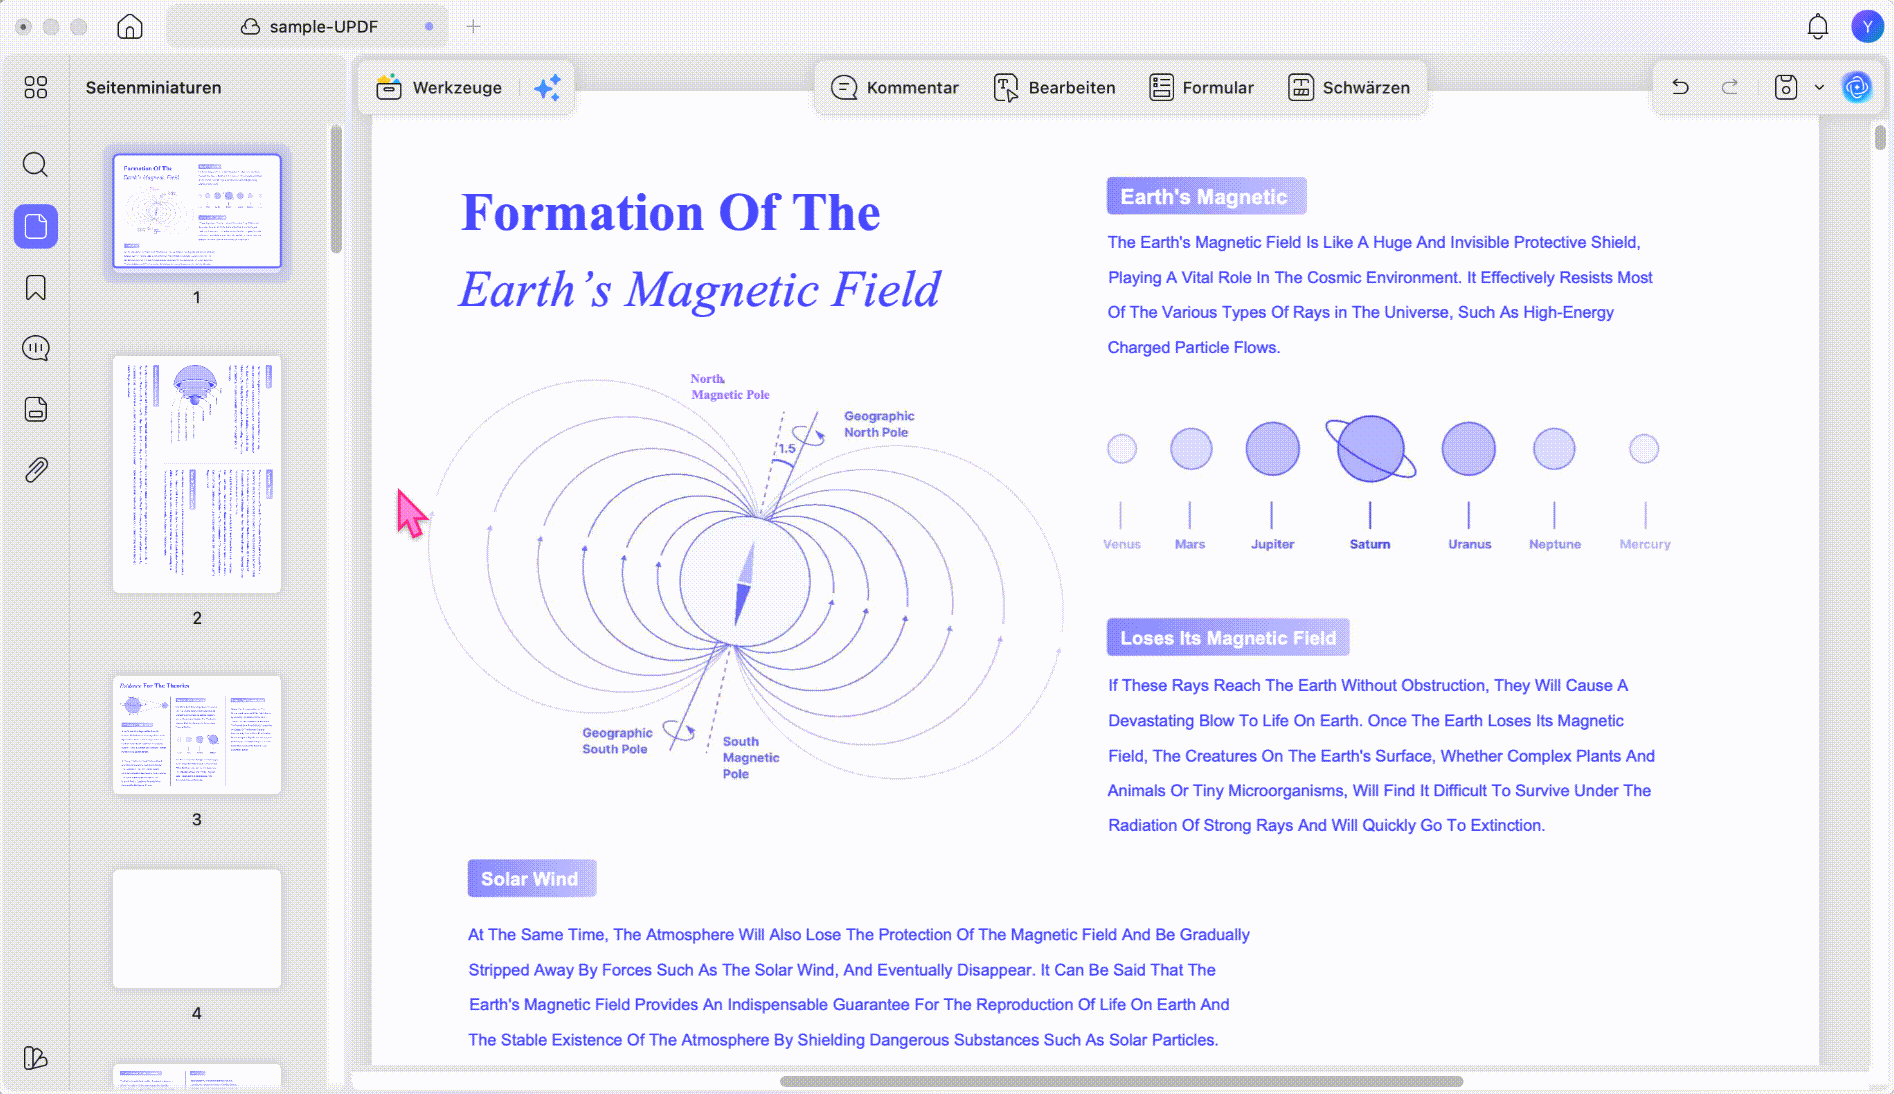Click the Jupiter label
The image size is (1894, 1094).
point(1272,544)
